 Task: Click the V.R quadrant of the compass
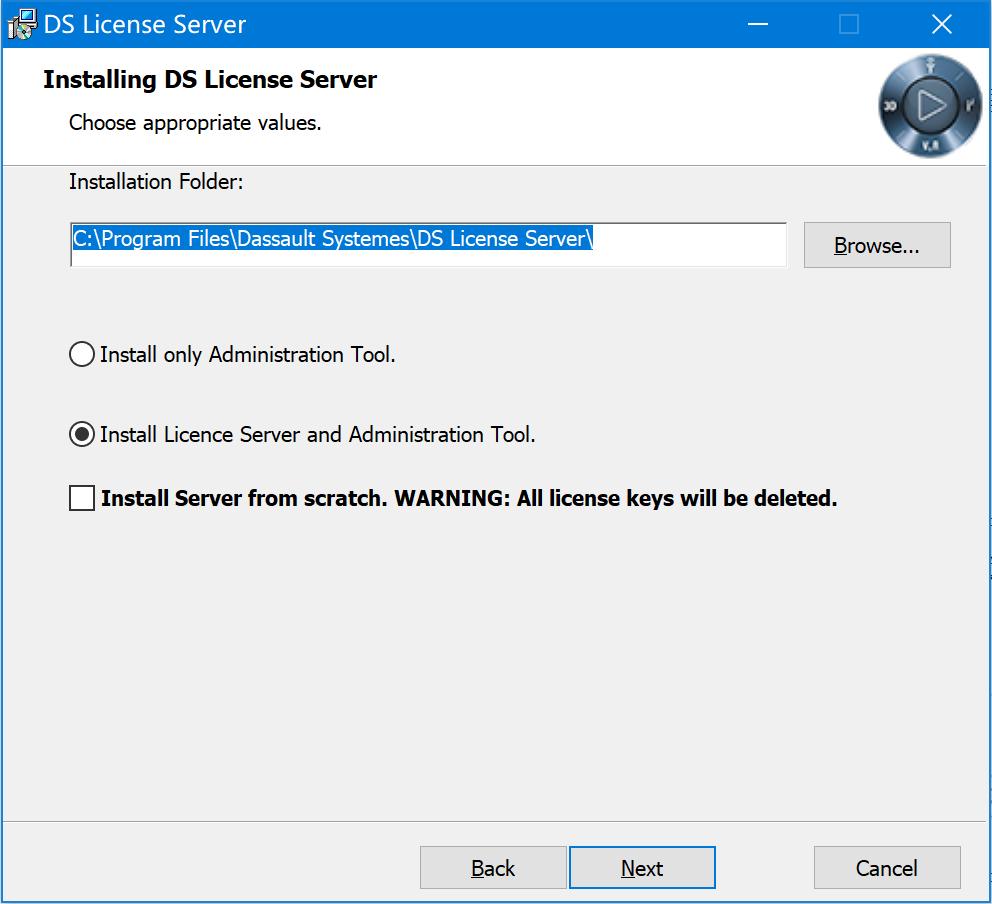coord(930,145)
